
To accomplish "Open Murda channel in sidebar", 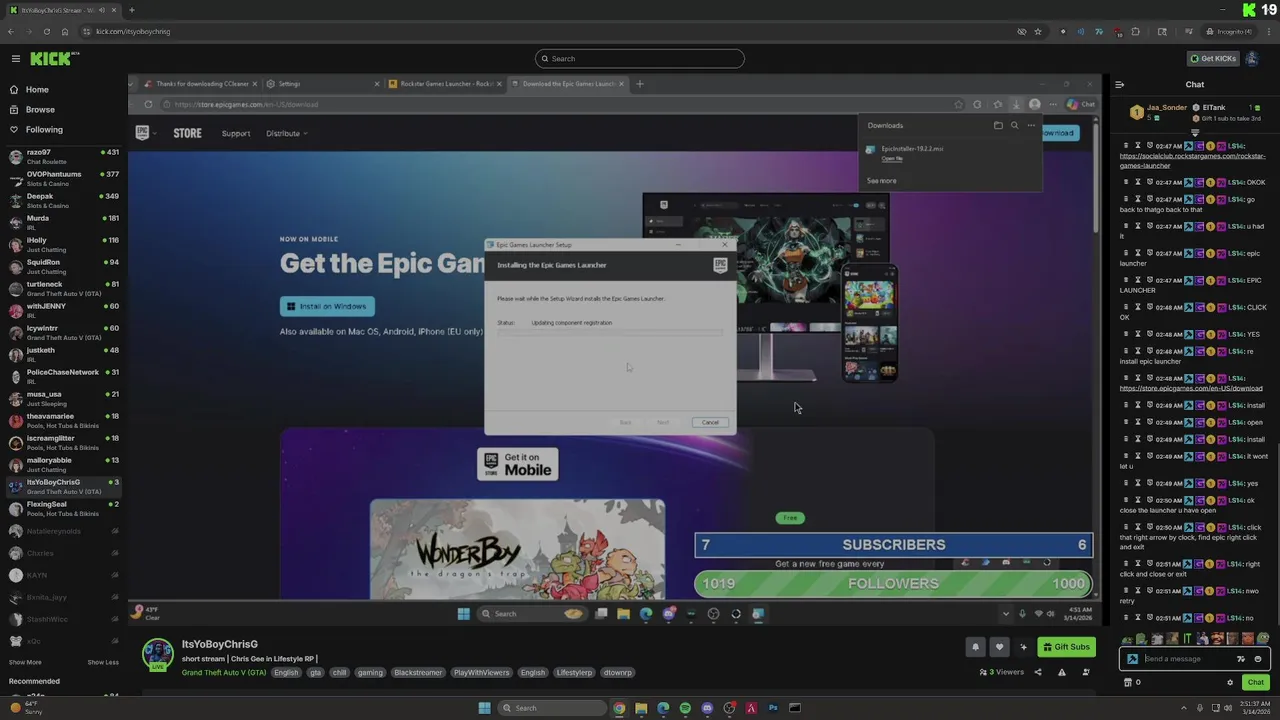I will tap(63, 222).
